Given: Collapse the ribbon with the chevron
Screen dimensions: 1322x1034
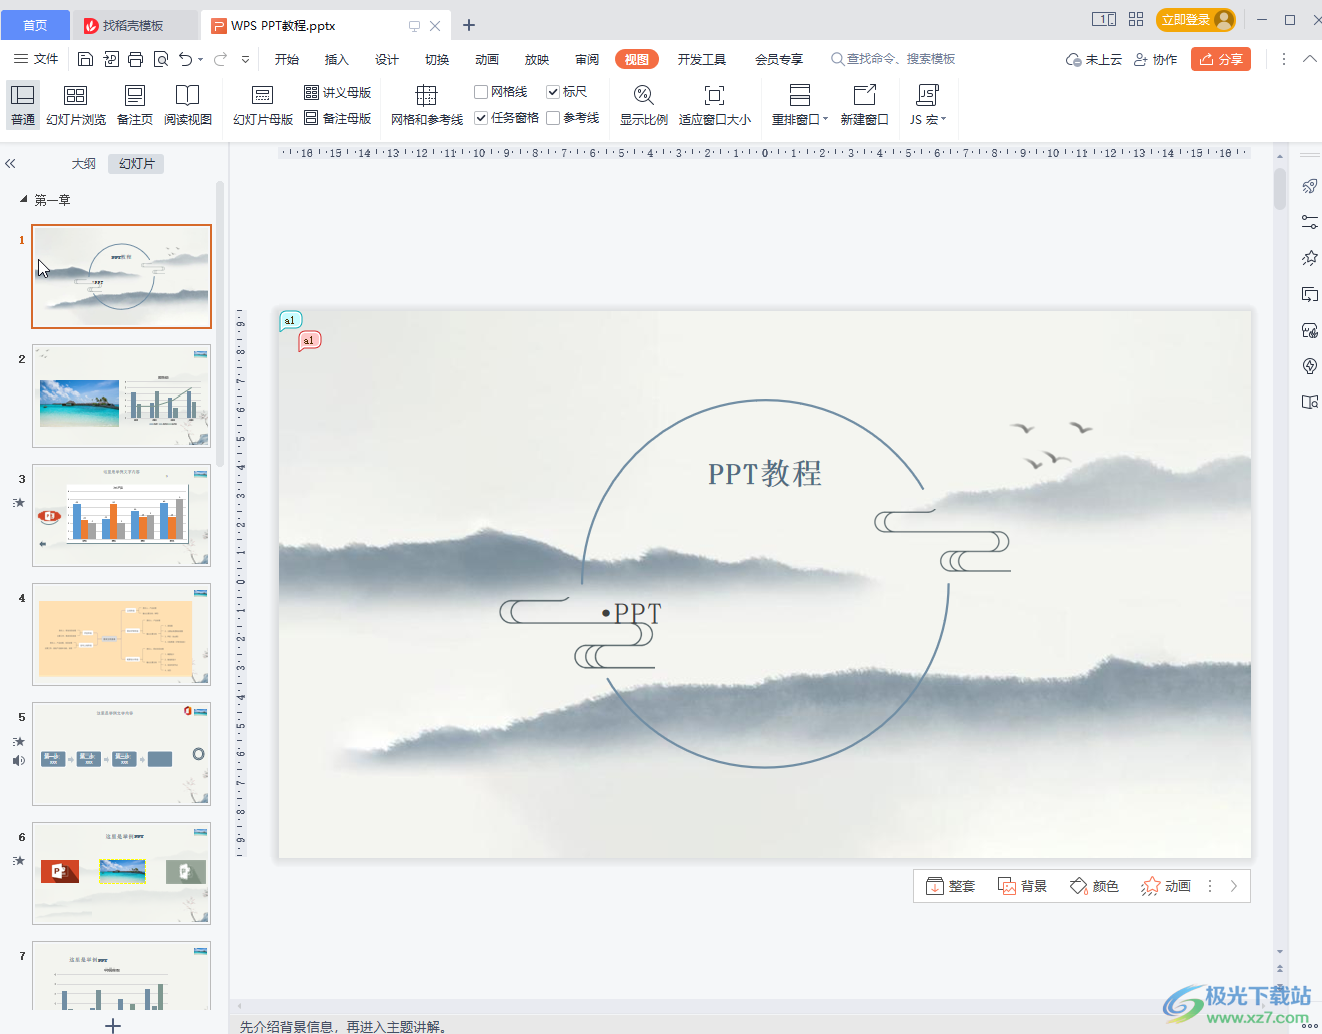Looking at the screenshot, I should 1310,59.
